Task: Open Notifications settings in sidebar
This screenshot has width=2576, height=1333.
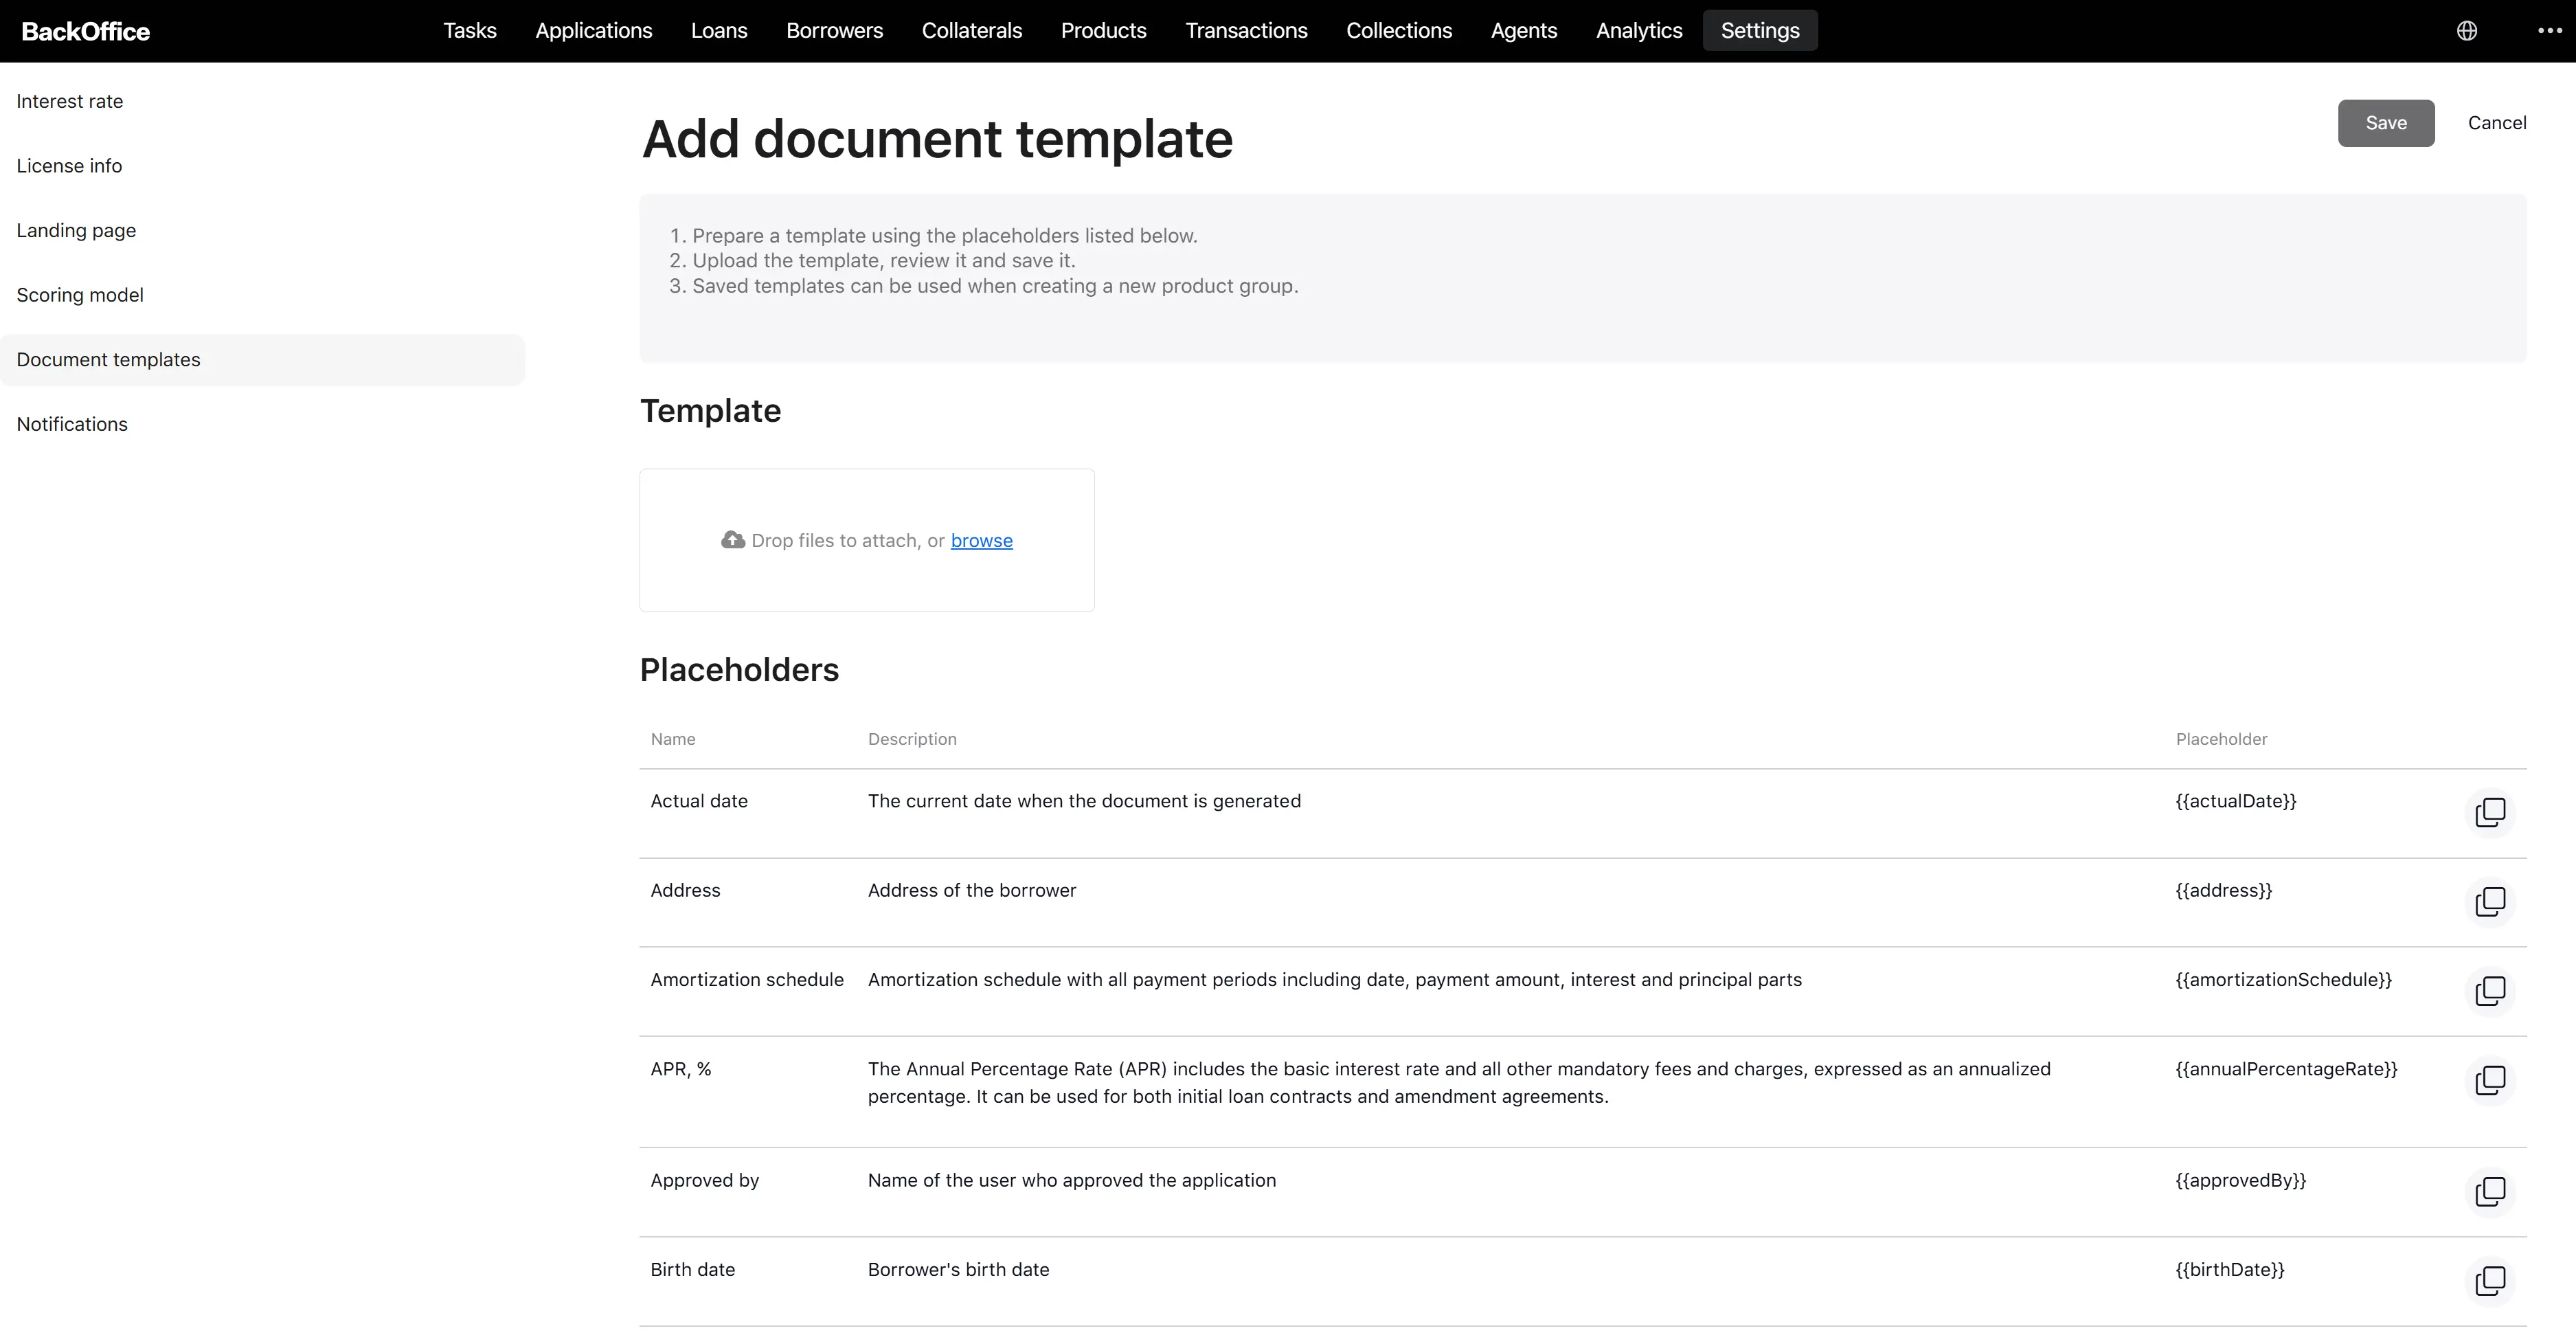Action: pyautogui.click(x=72, y=424)
